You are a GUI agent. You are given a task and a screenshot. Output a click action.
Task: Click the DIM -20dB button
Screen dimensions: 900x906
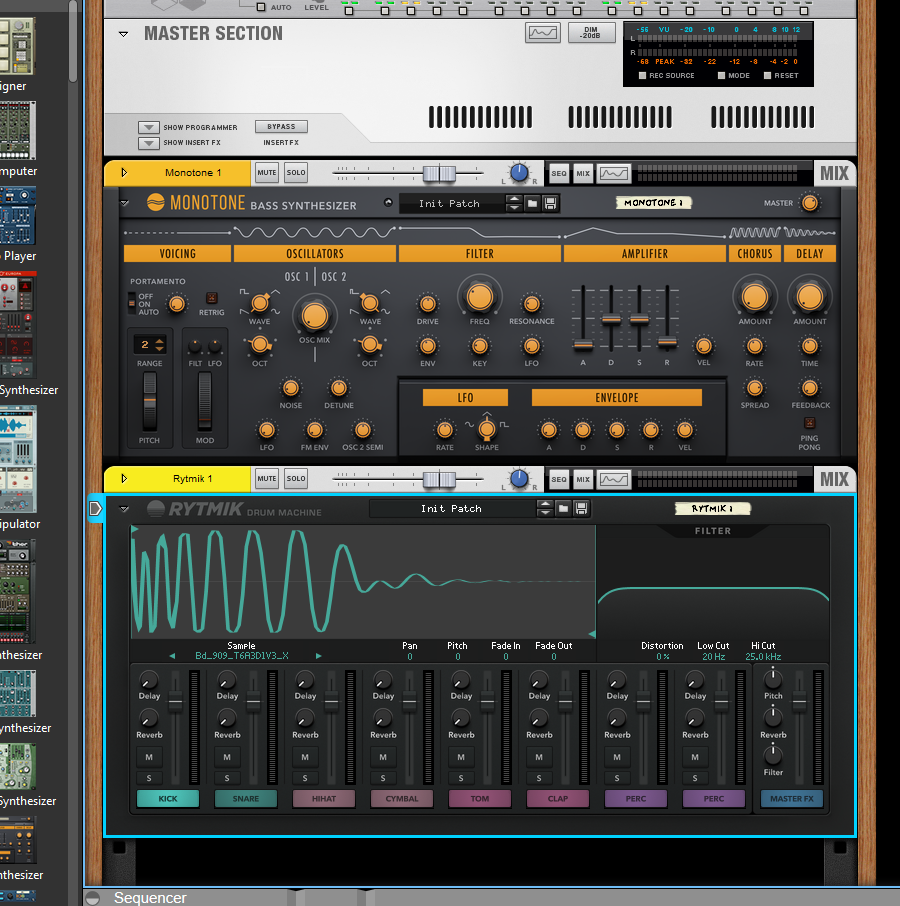pos(591,33)
